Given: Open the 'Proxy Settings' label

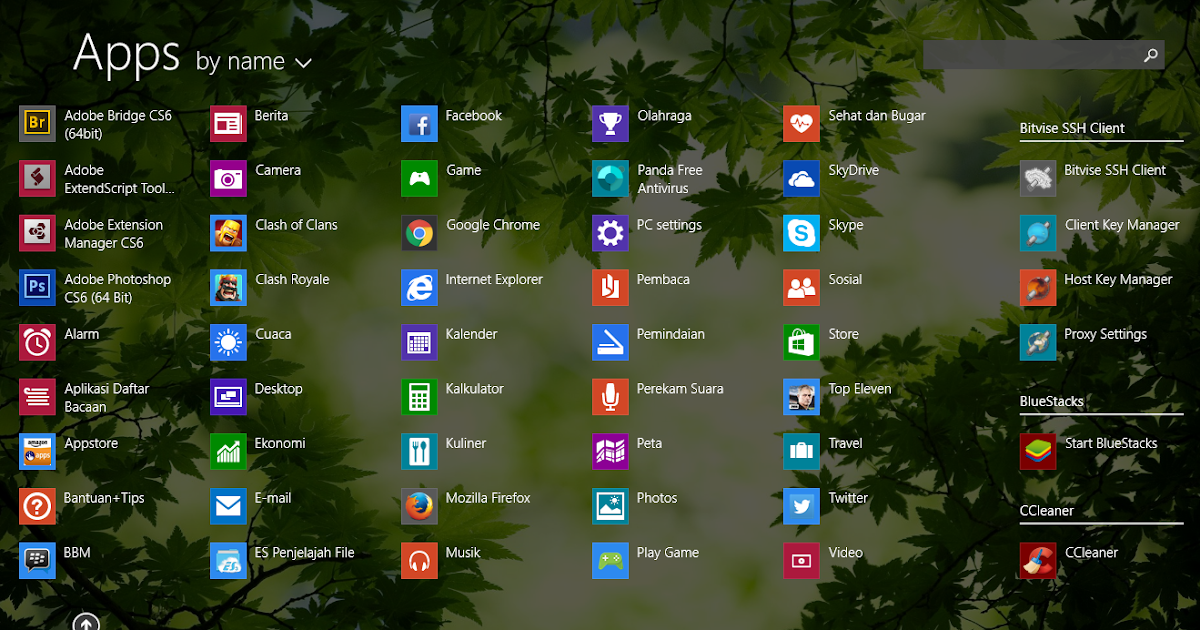Looking at the screenshot, I should coord(1105,334).
